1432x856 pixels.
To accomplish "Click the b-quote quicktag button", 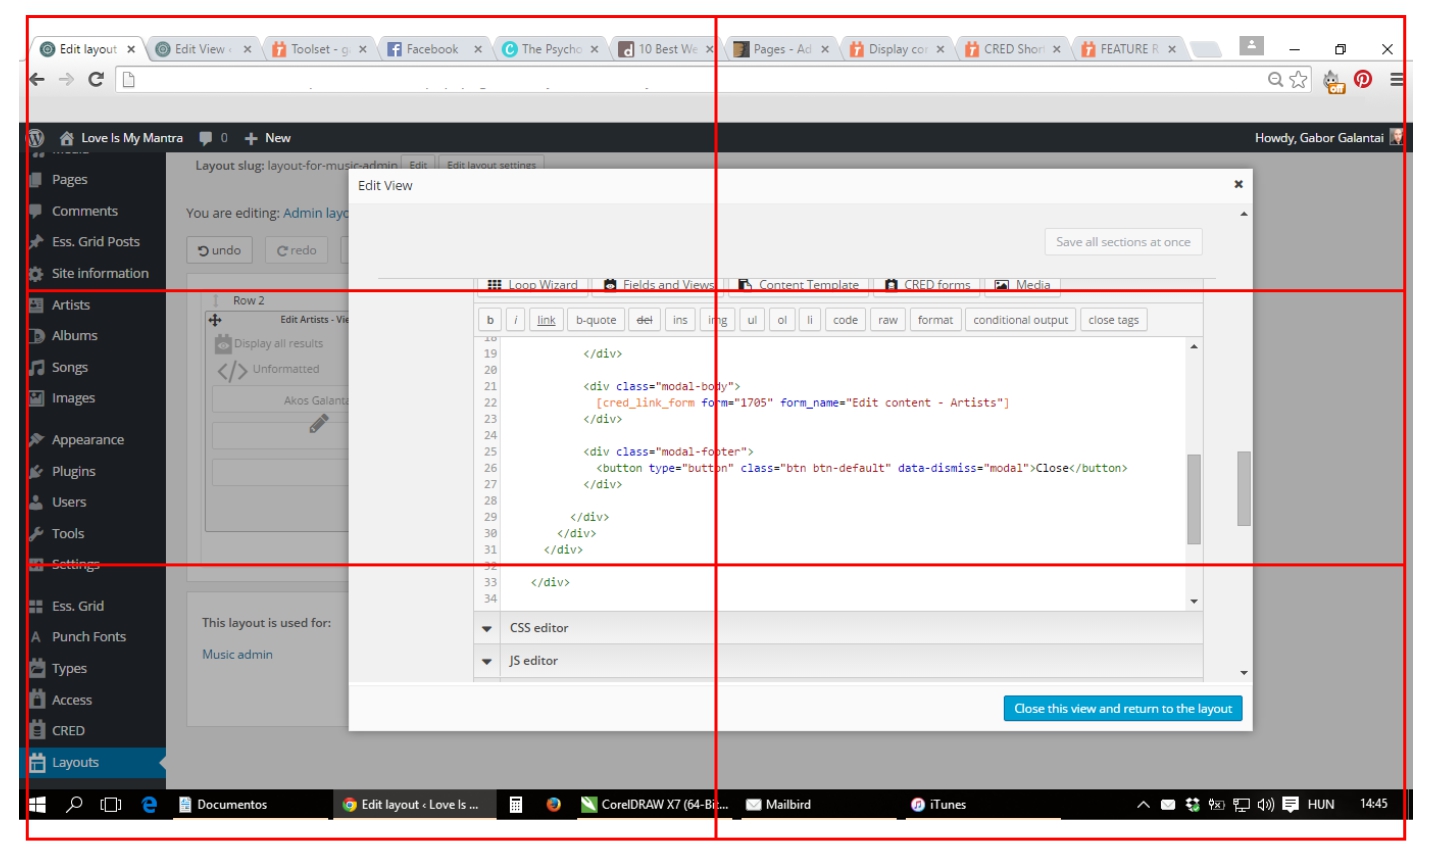I will point(596,320).
